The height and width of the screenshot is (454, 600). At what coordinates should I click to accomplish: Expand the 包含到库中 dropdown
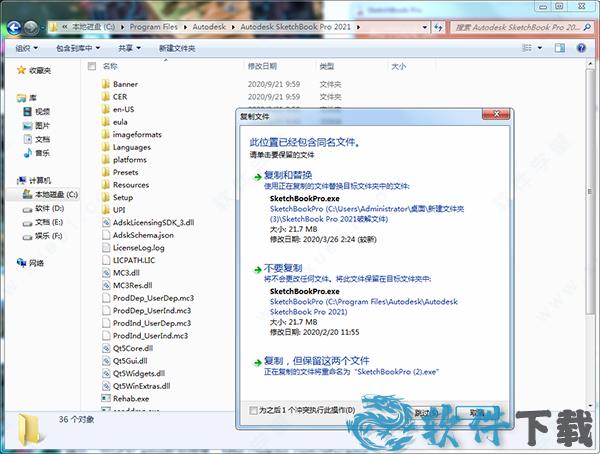(78, 47)
